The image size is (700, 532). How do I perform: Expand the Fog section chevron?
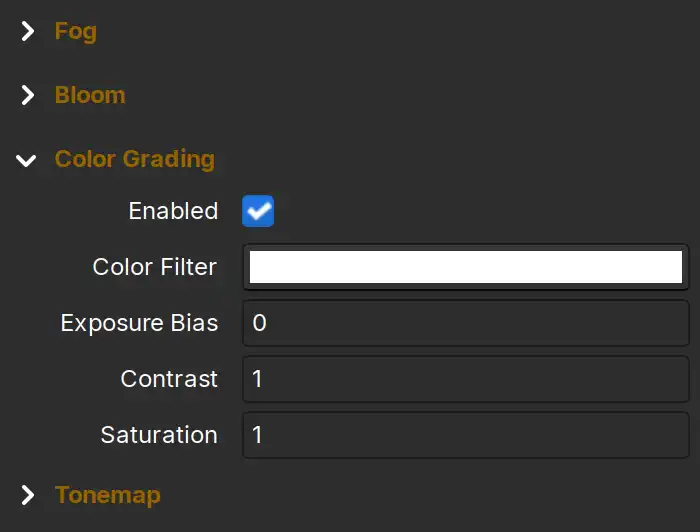tap(28, 31)
